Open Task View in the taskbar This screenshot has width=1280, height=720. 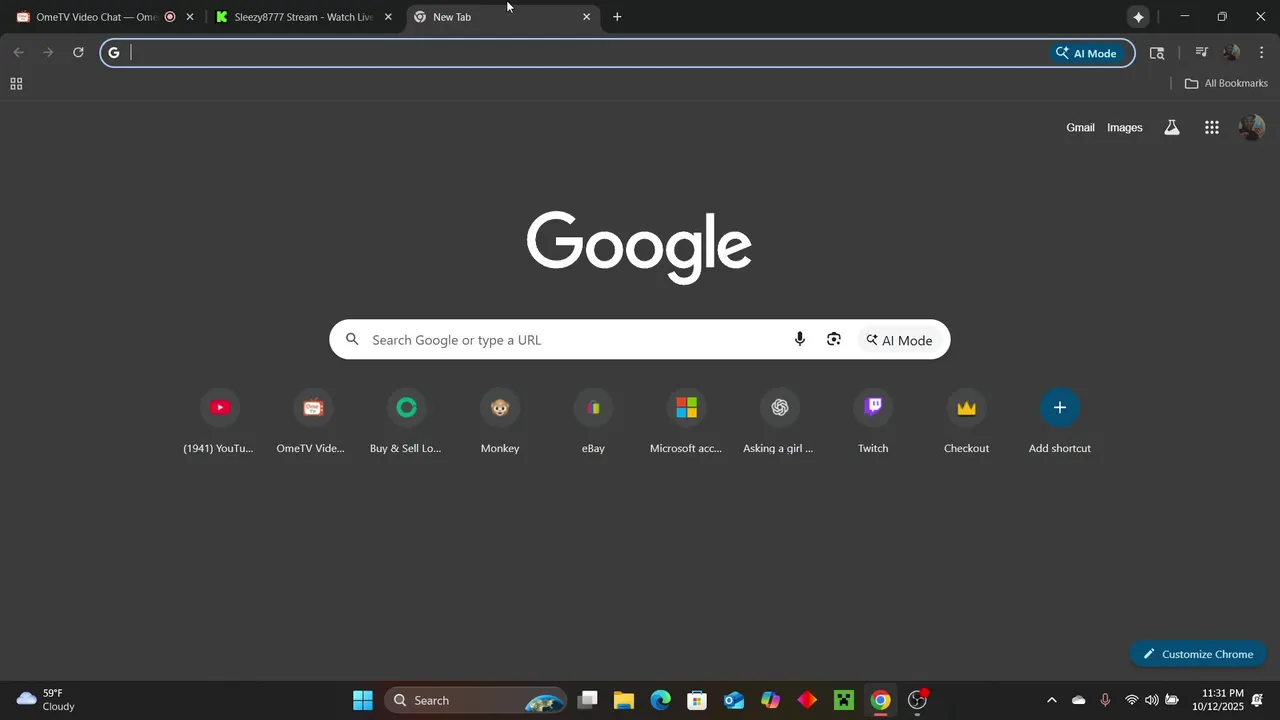(588, 700)
